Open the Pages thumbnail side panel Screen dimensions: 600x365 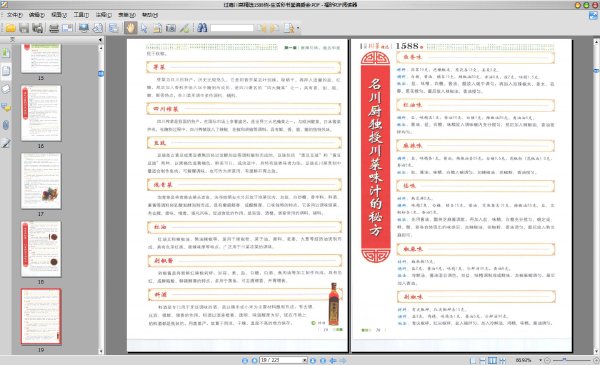pos(6,71)
